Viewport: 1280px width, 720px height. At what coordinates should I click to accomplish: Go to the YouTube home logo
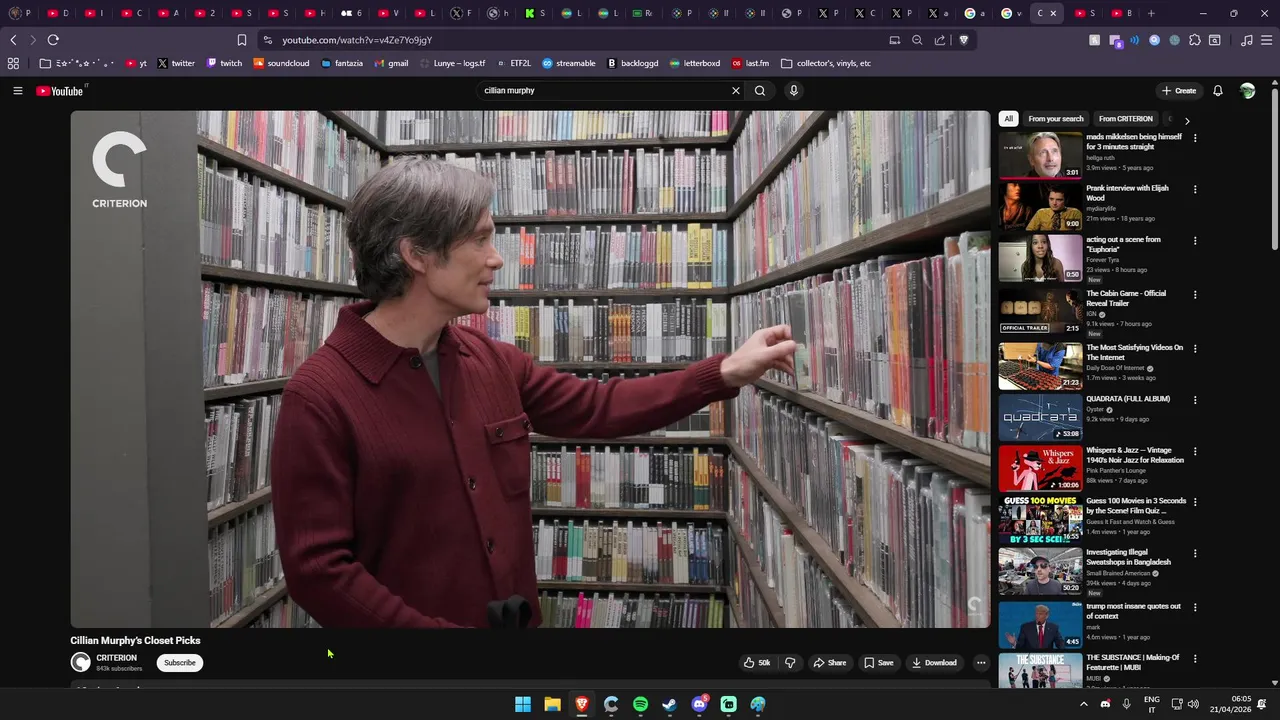point(60,91)
